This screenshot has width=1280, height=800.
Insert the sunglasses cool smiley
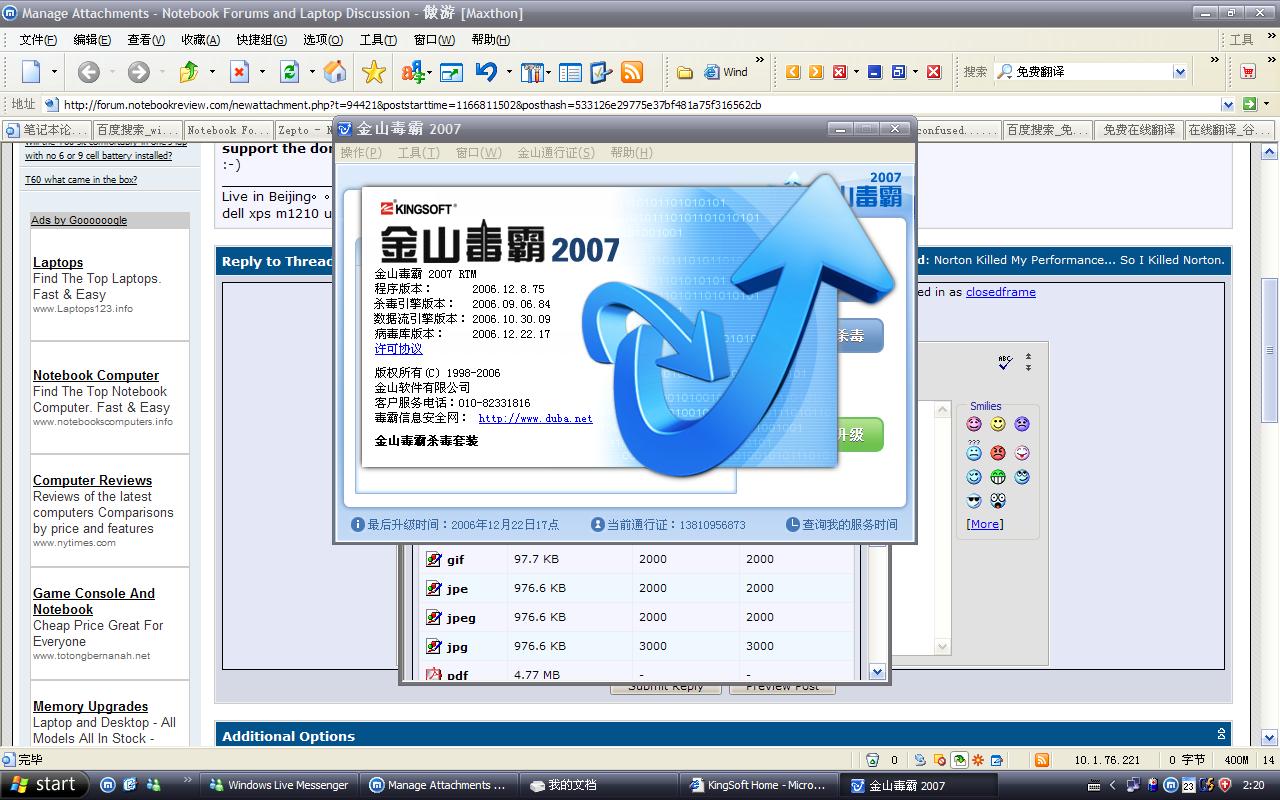(x=974, y=501)
